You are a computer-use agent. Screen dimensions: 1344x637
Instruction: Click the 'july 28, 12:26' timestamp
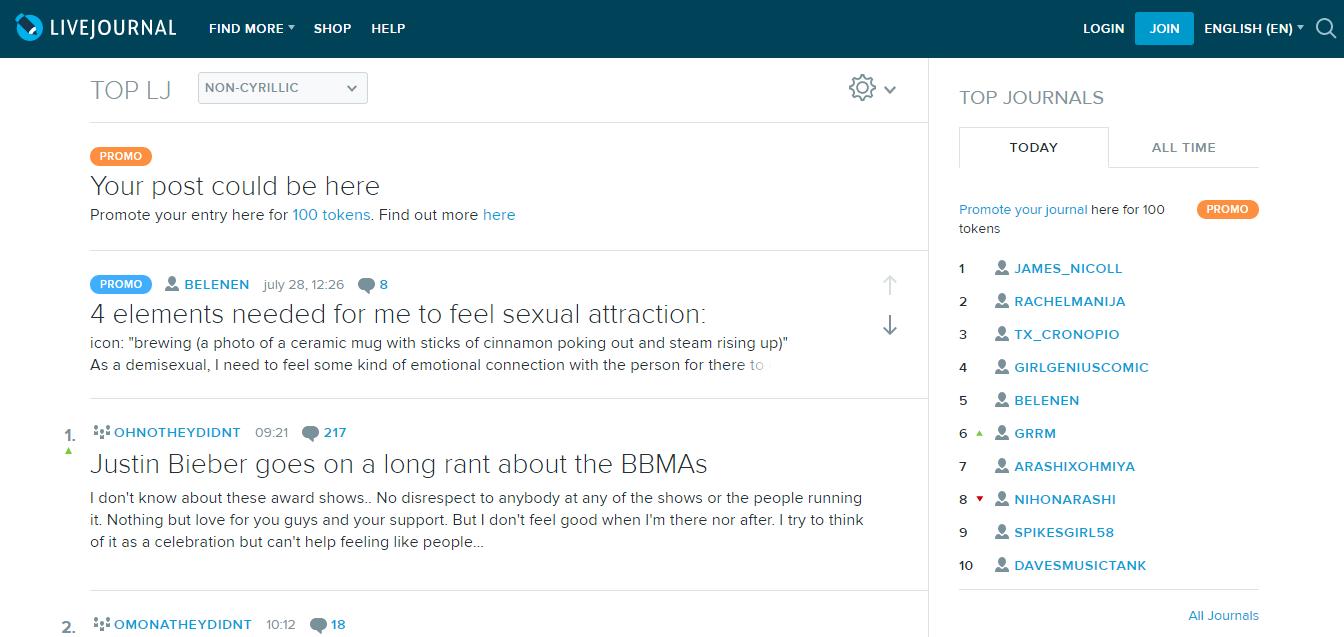point(303,285)
